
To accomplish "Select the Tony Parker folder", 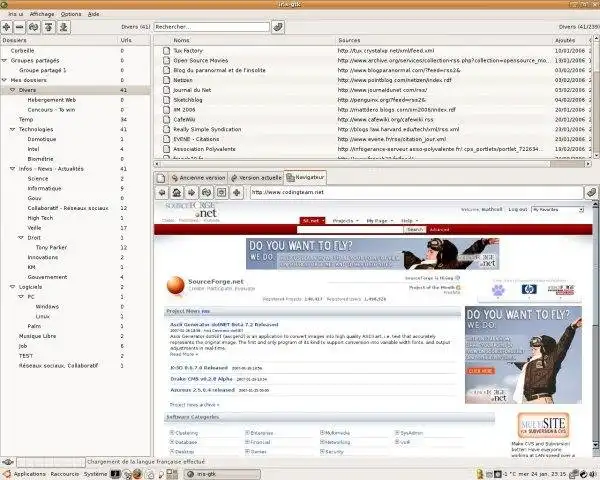I will click(x=51, y=248).
